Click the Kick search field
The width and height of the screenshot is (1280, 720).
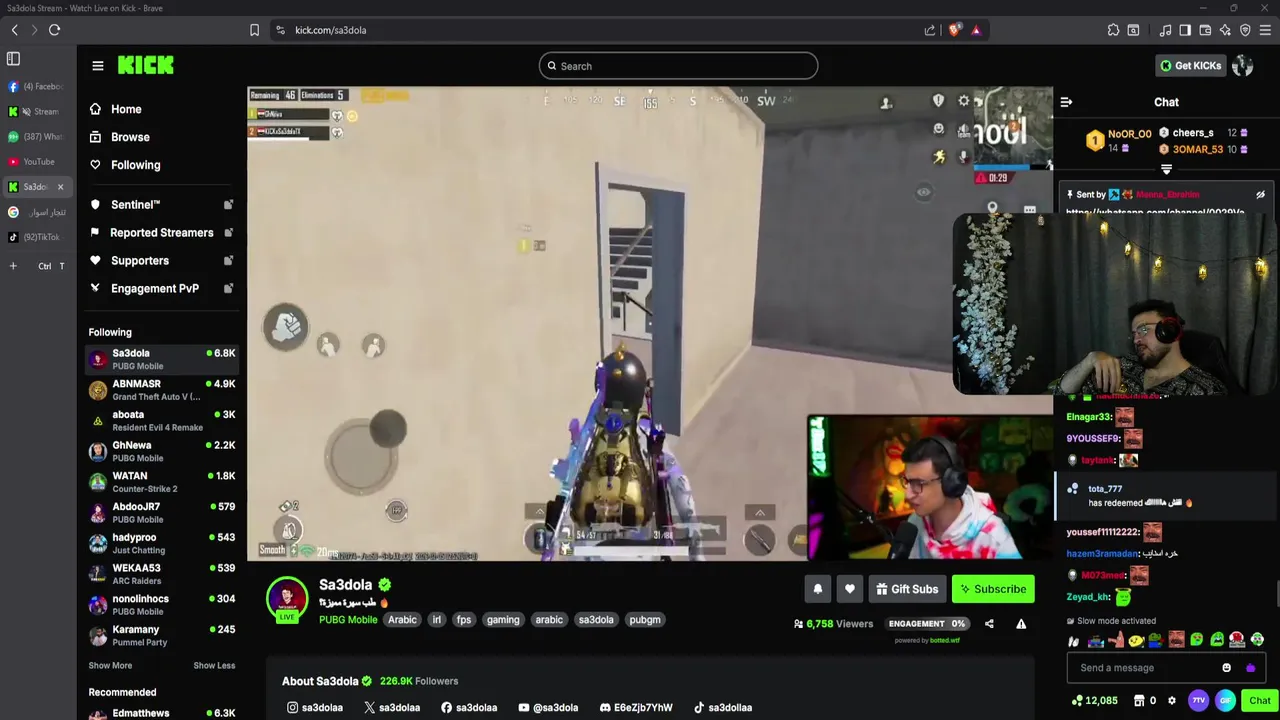tap(678, 66)
